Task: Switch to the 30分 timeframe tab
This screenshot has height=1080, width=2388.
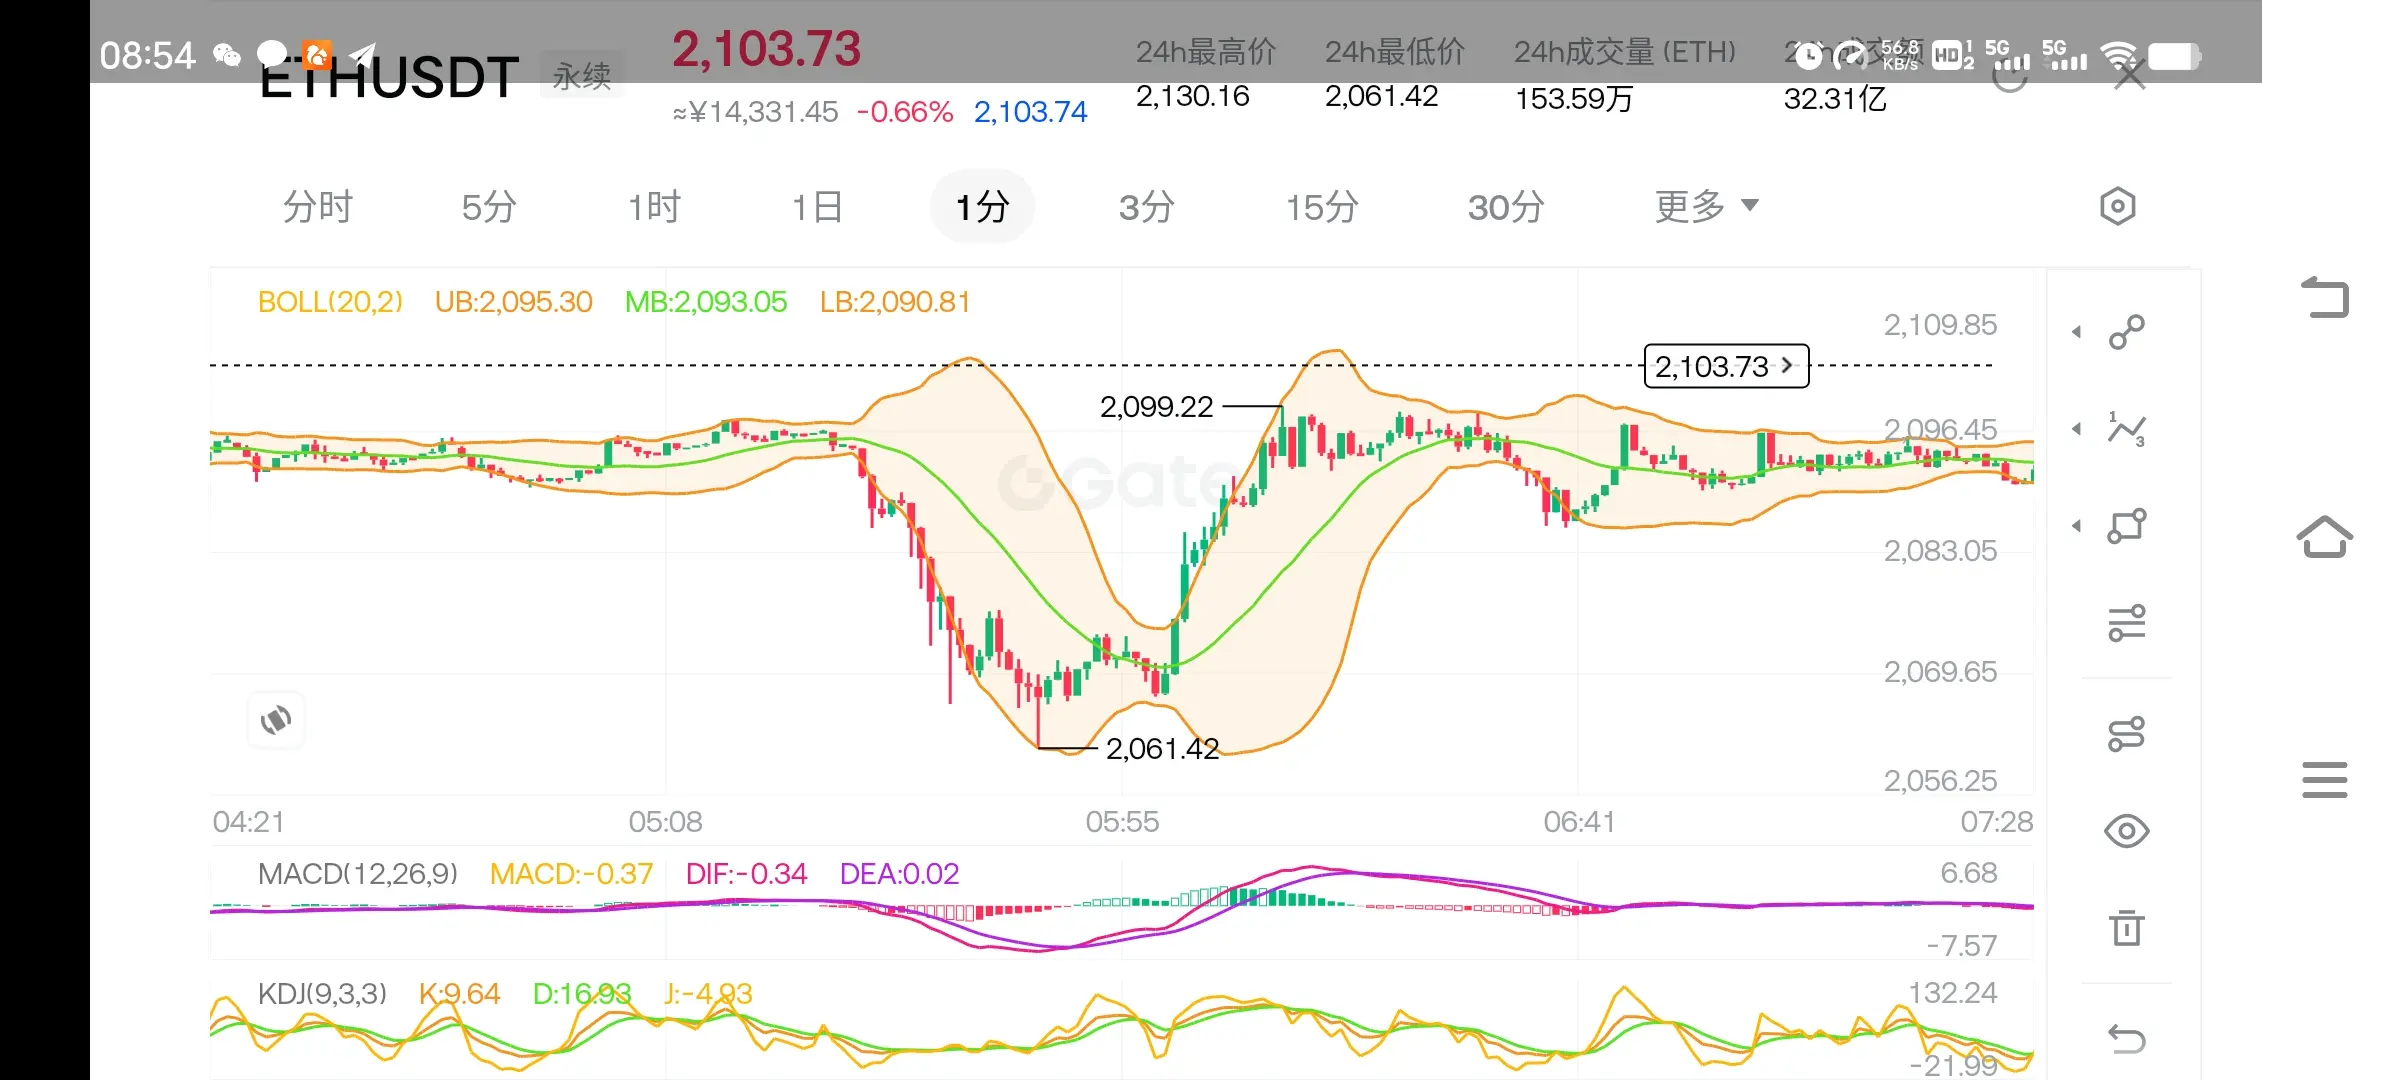Action: click(x=1506, y=207)
